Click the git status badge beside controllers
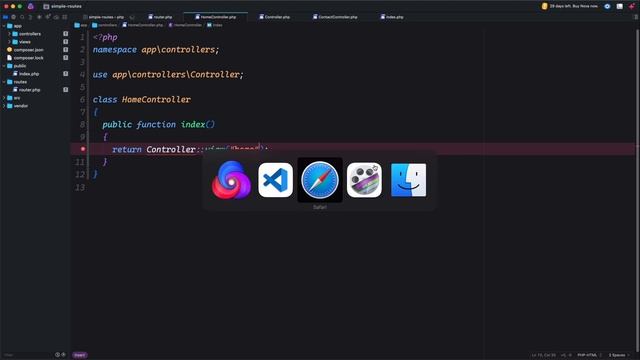Image resolution: width=640 pixels, height=360 pixels. (x=65, y=34)
